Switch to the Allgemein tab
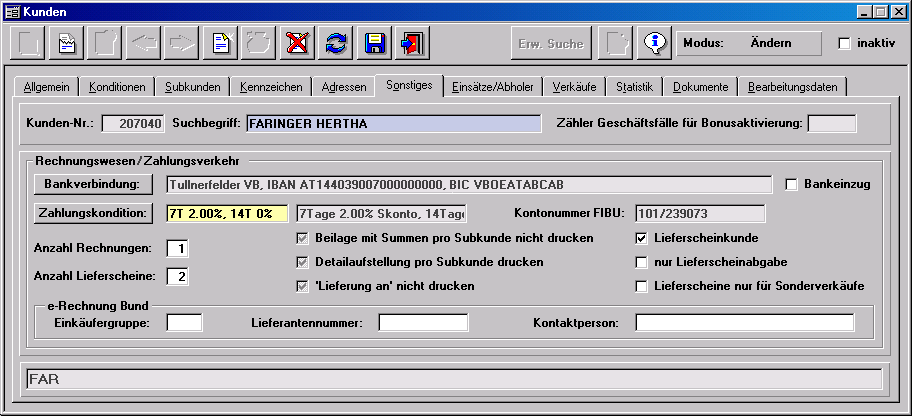Screen dimensions: 912x416 (47, 87)
